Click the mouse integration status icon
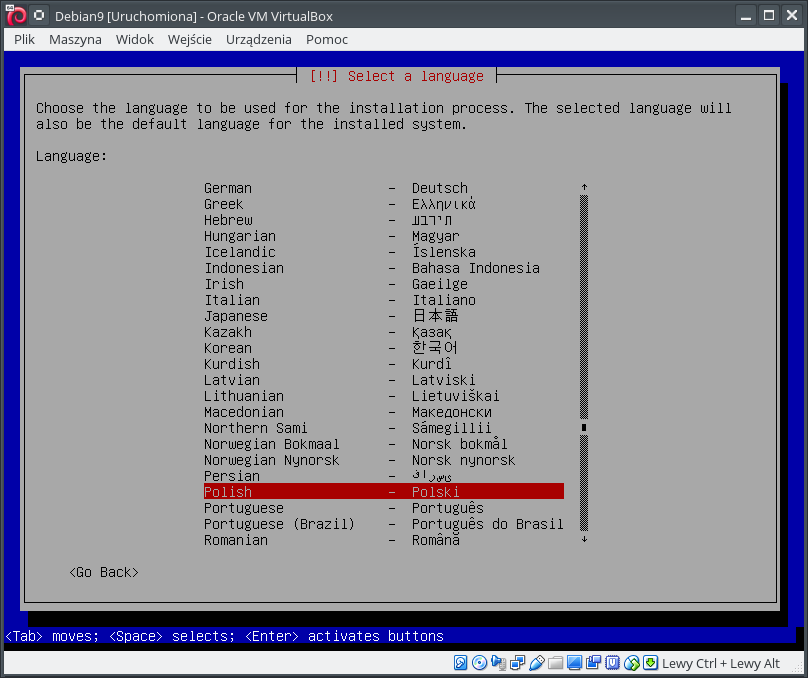Image resolution: width=808 pixels, height=678 pixels. click(632, 663)
